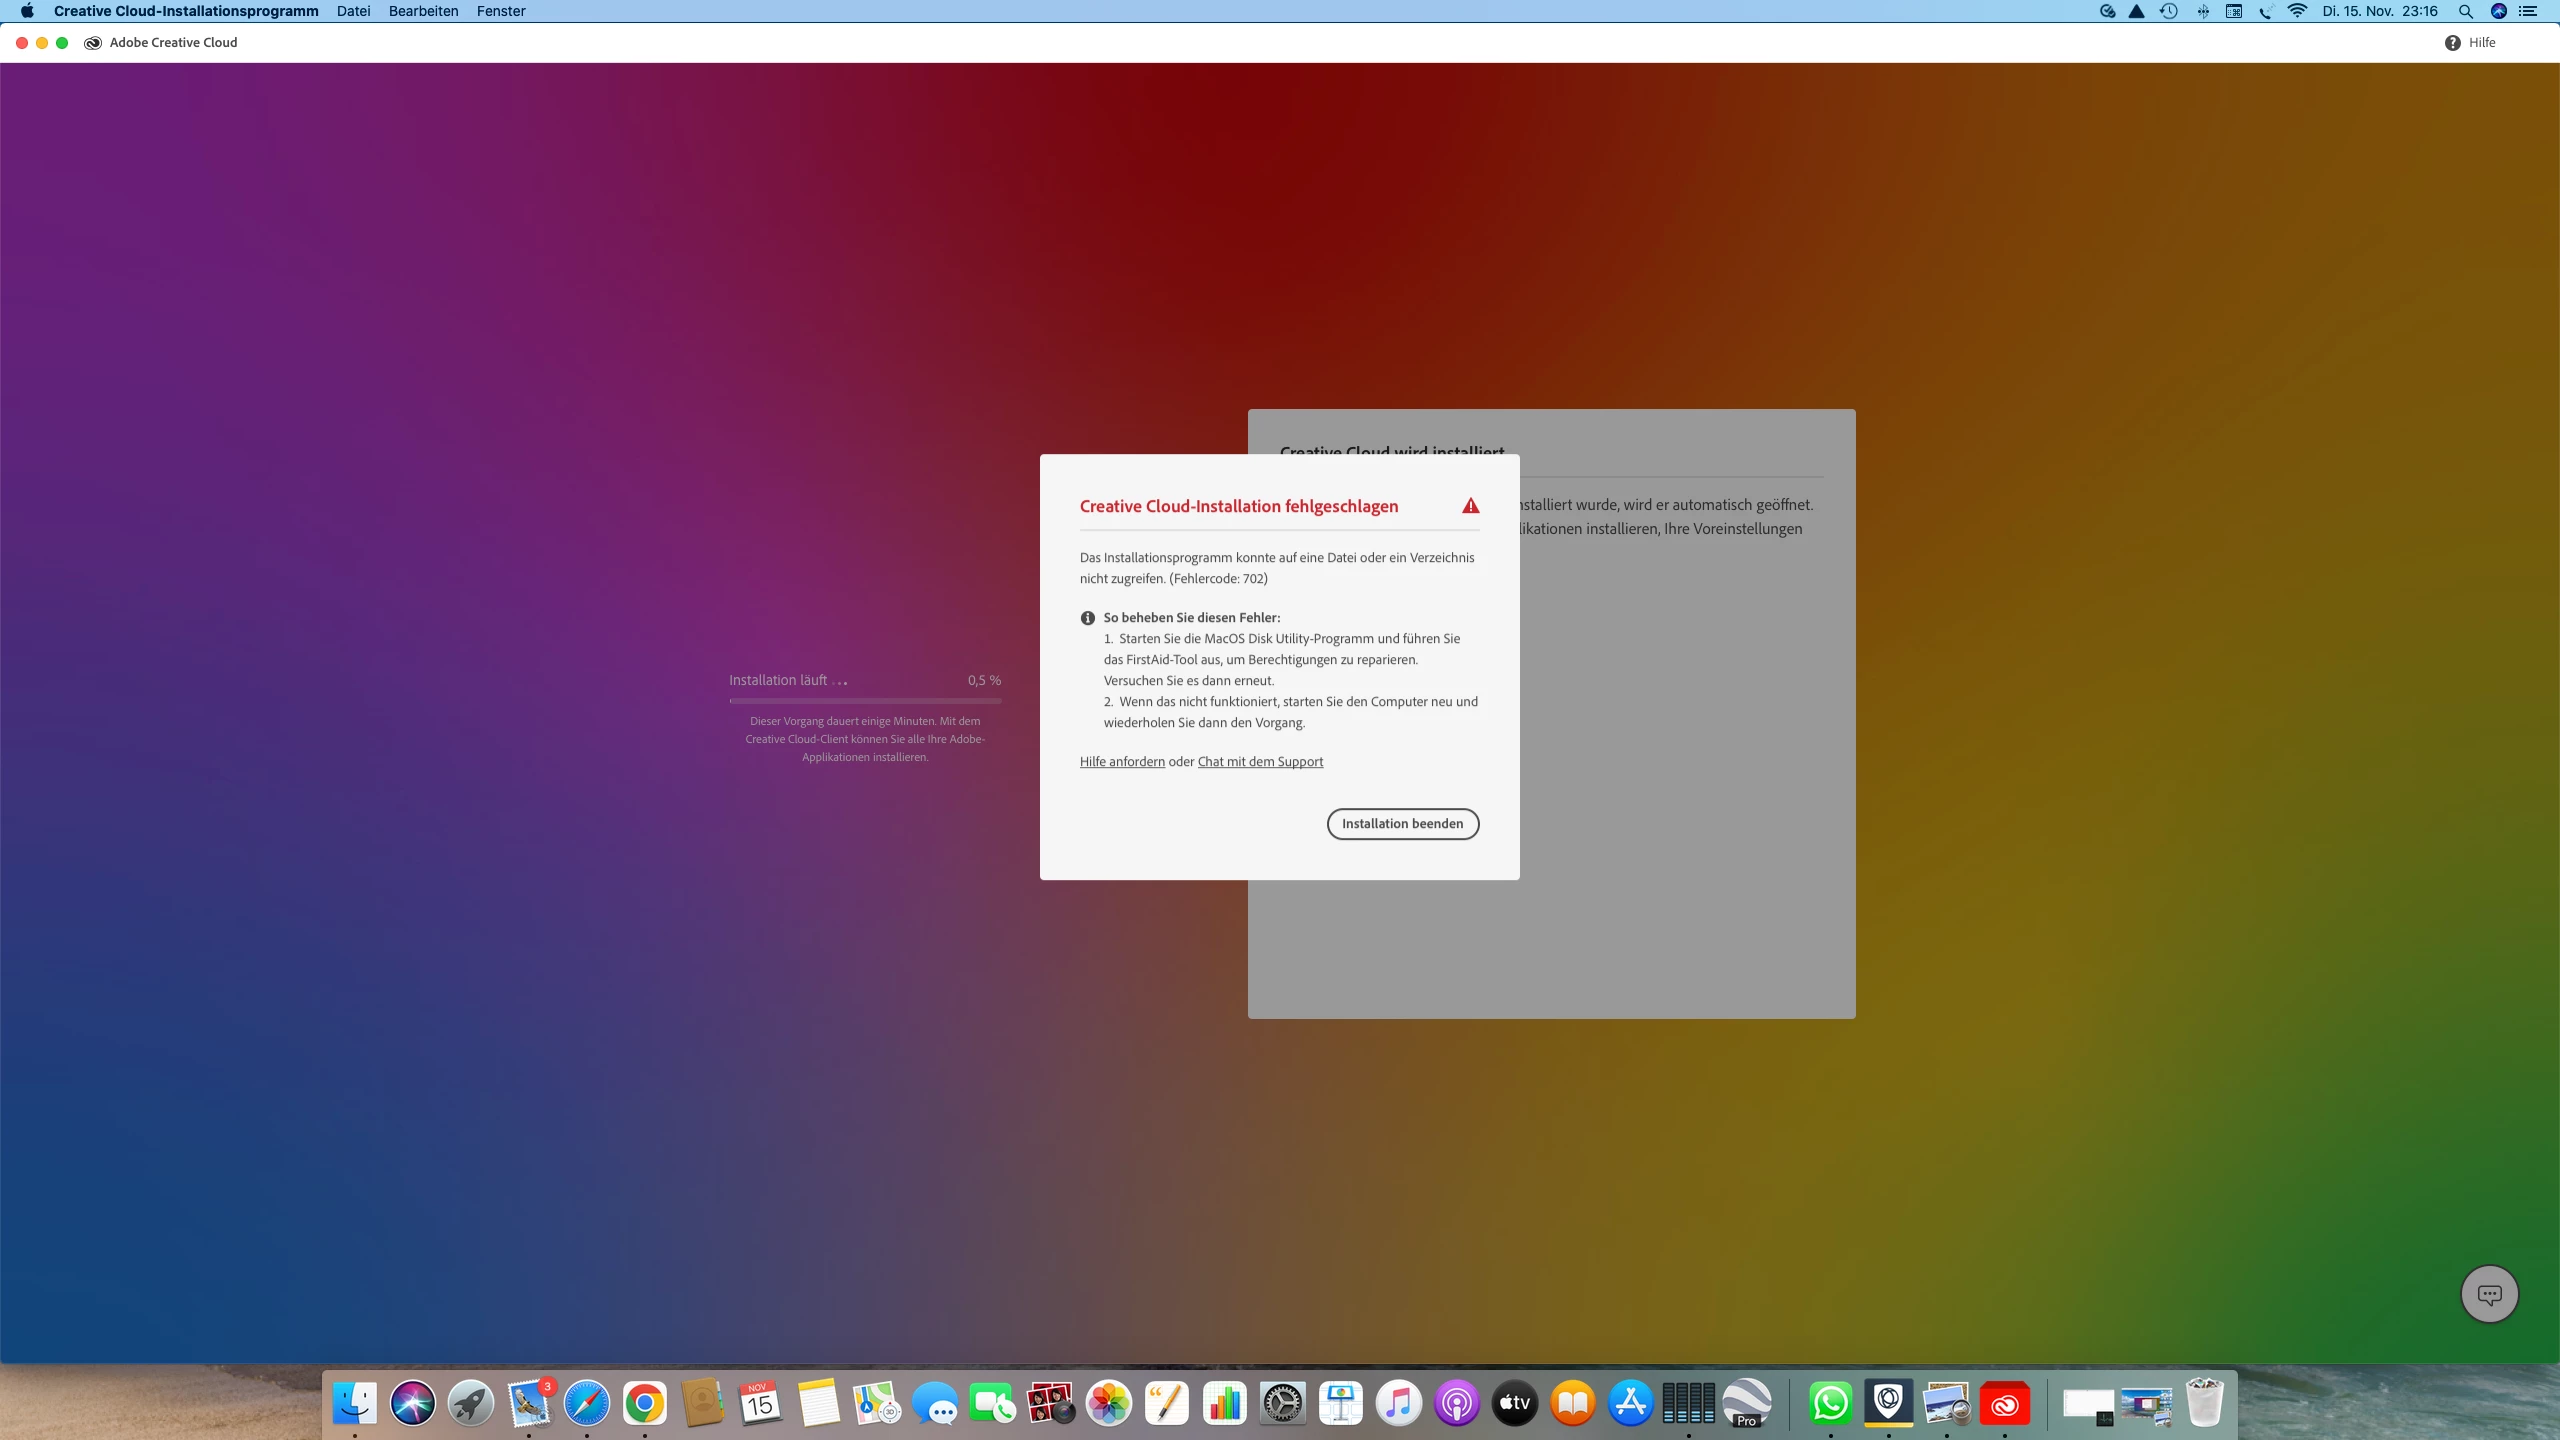This screenshot has height=1440, width=2560.
Task: Open the Creative Cloud status menu bar icon
Action: 2107,11
